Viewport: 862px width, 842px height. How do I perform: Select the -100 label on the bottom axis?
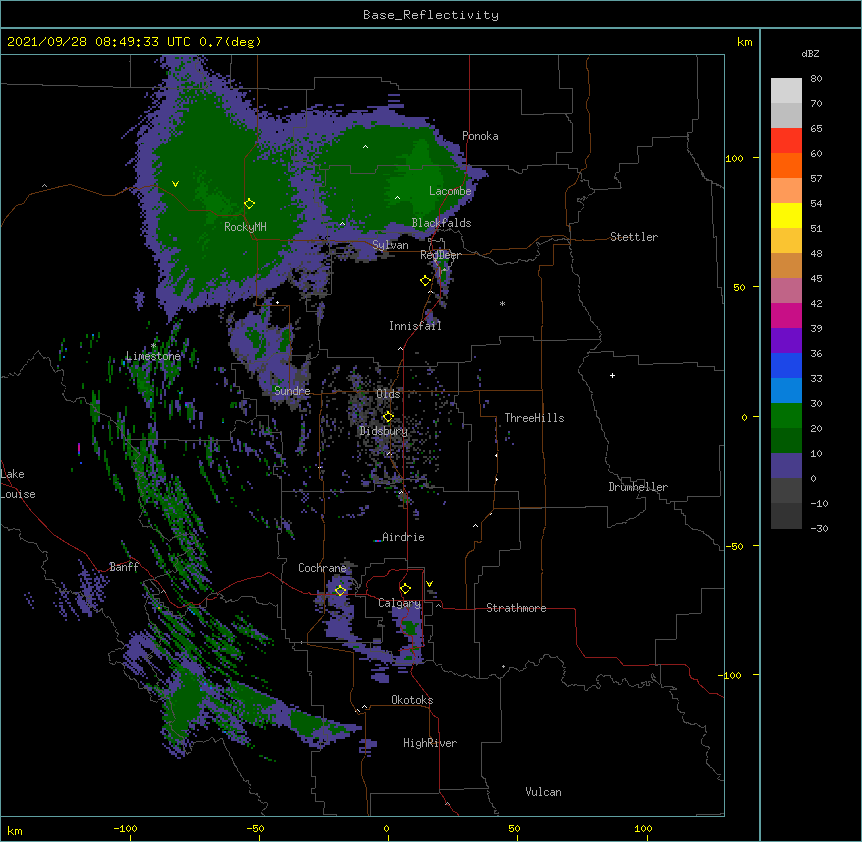click(125, 828)
